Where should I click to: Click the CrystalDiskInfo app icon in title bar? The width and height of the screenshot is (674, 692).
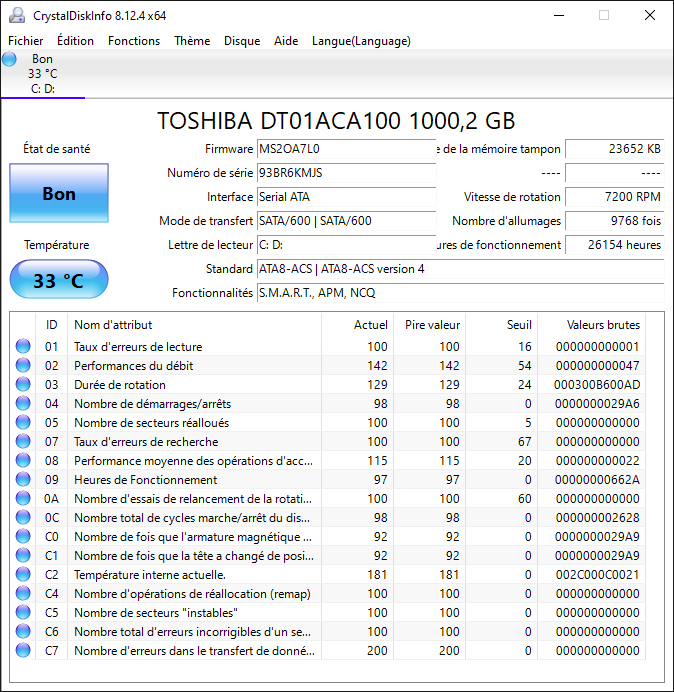point(17,15)
